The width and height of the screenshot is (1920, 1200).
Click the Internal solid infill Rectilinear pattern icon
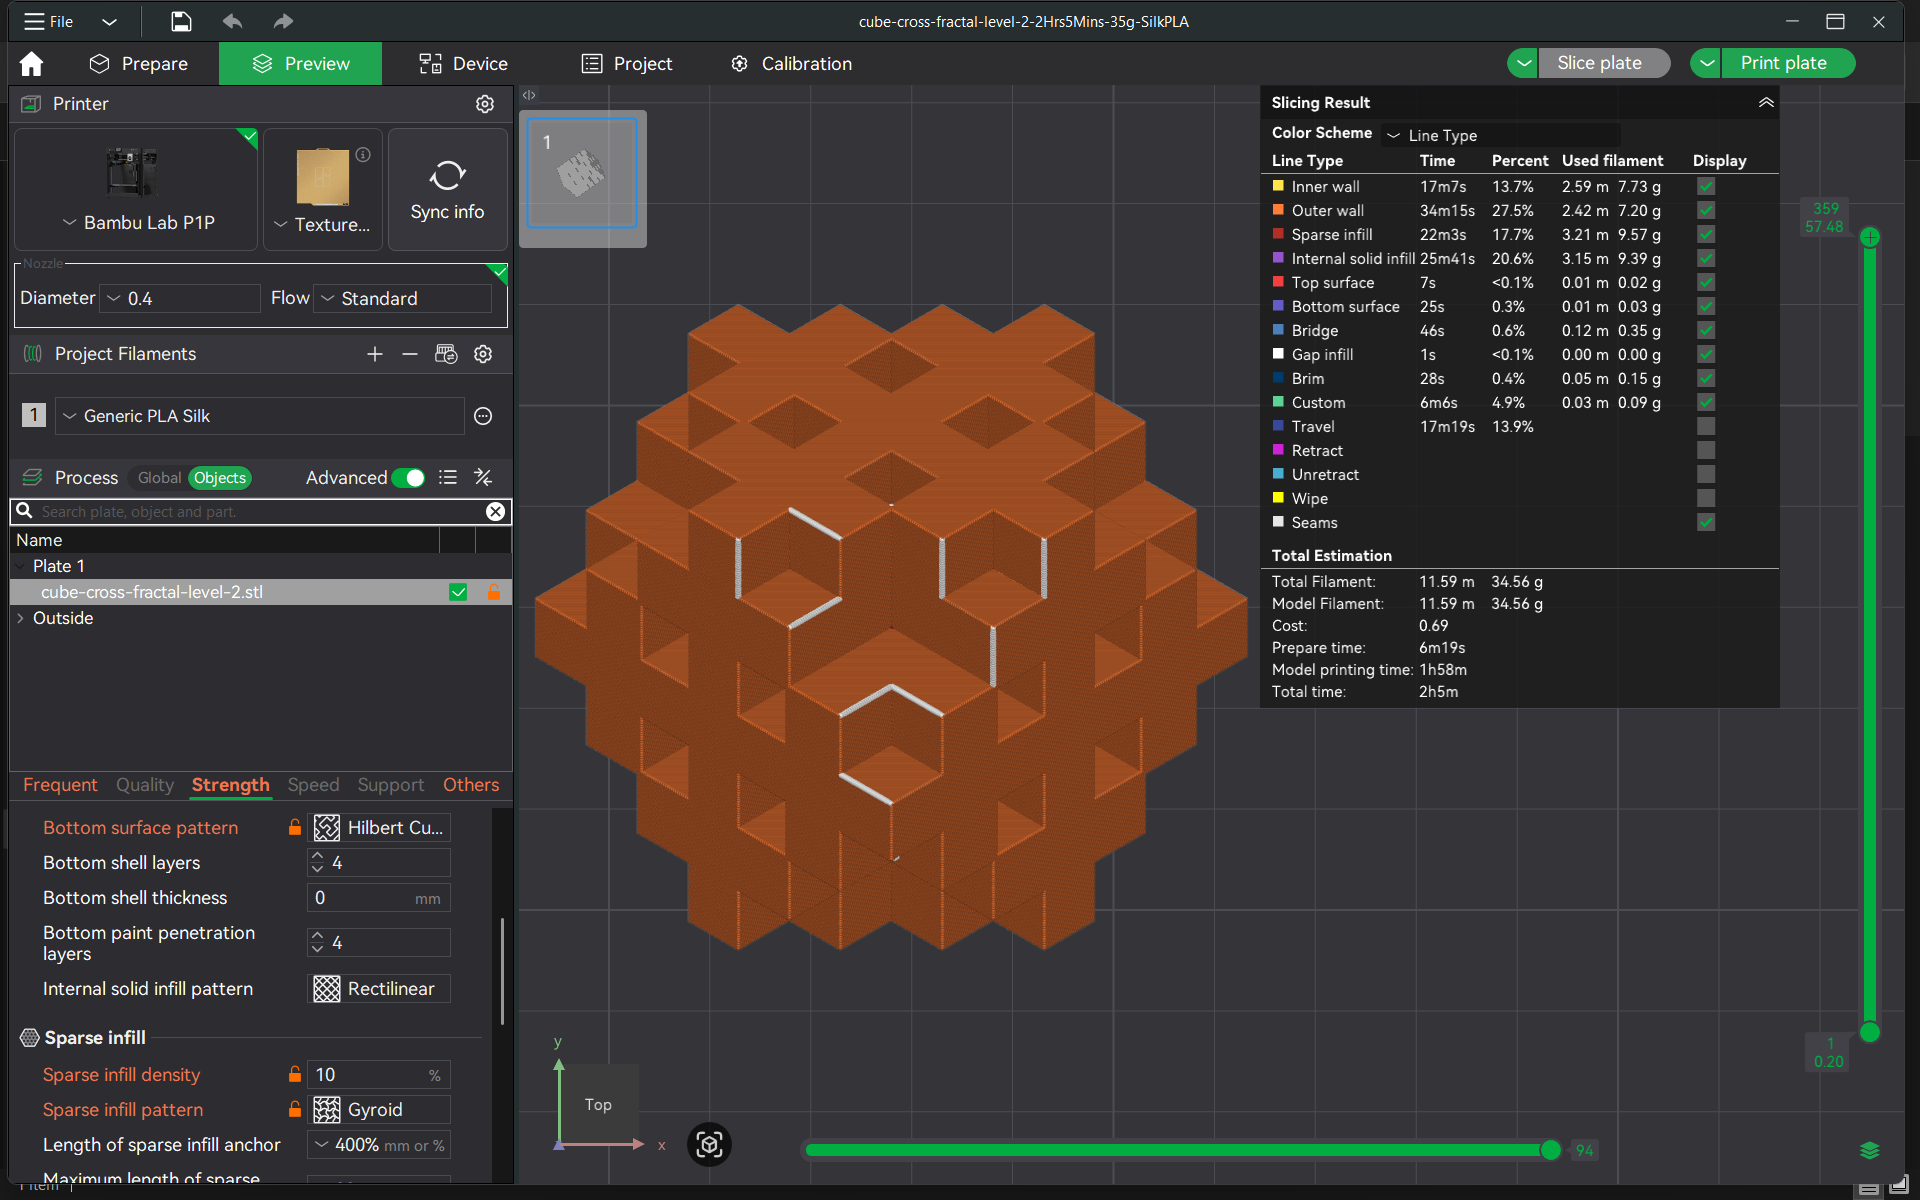[327, 988]
